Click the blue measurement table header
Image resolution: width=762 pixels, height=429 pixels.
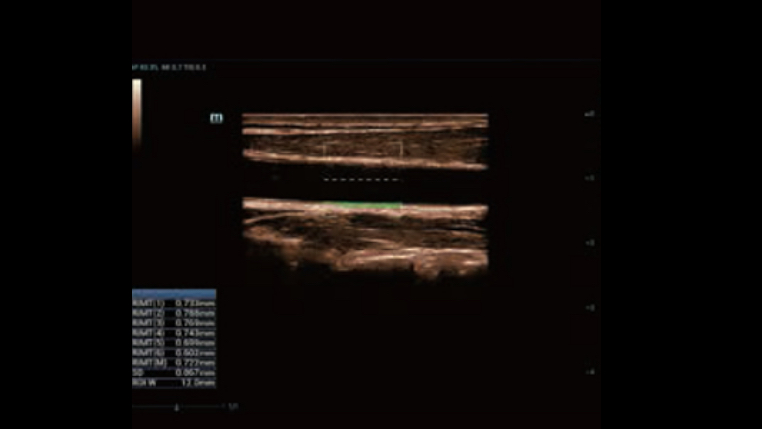coord(174,293)
